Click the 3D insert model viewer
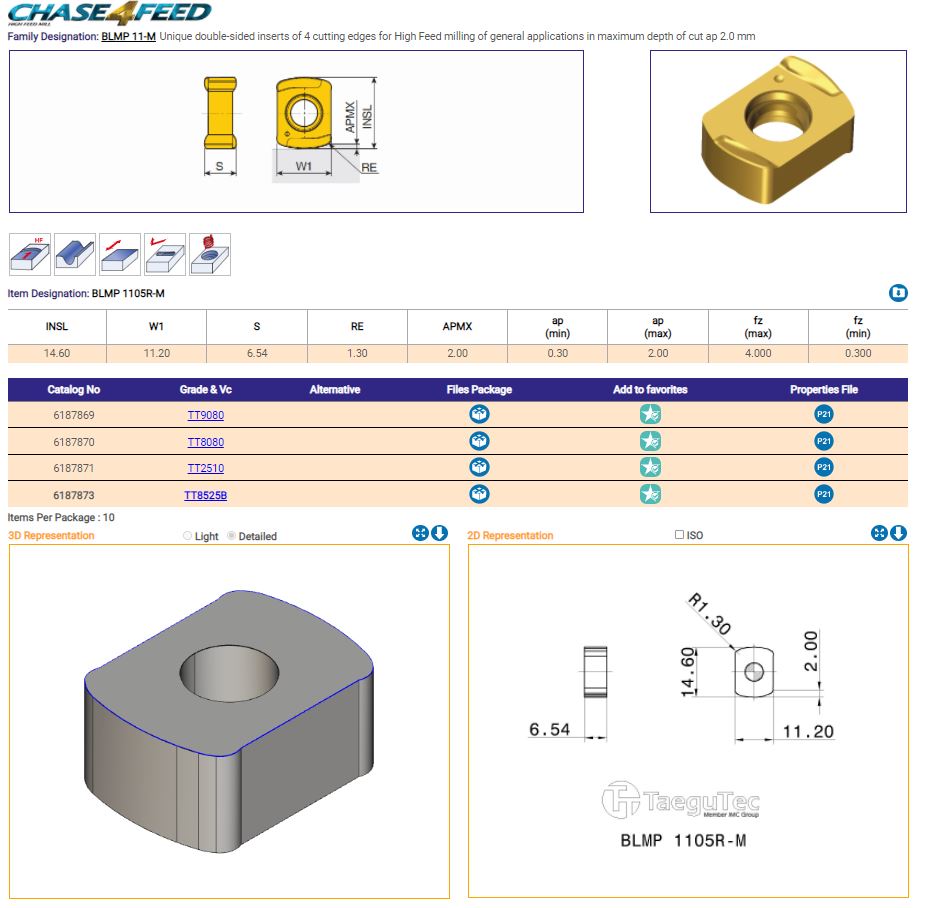Screen dimensions: 925x908 229,720
